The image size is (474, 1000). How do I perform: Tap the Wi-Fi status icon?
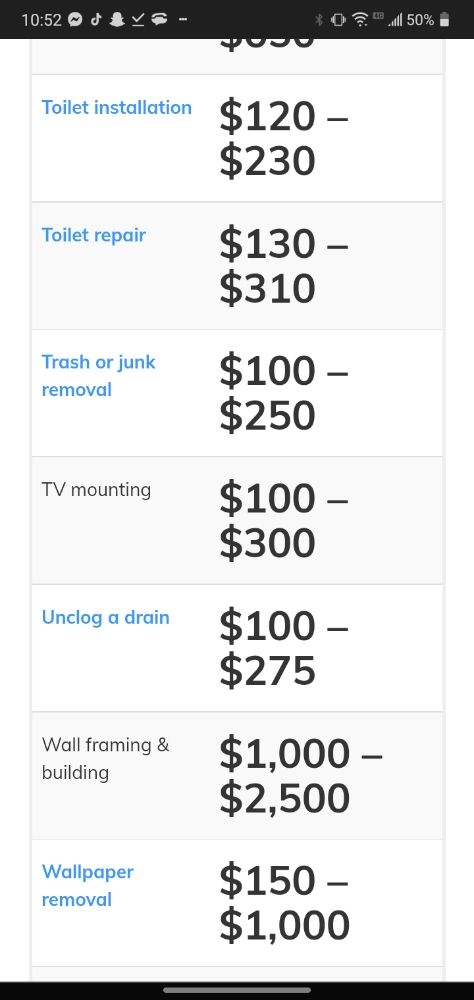[x=360, y=20]
